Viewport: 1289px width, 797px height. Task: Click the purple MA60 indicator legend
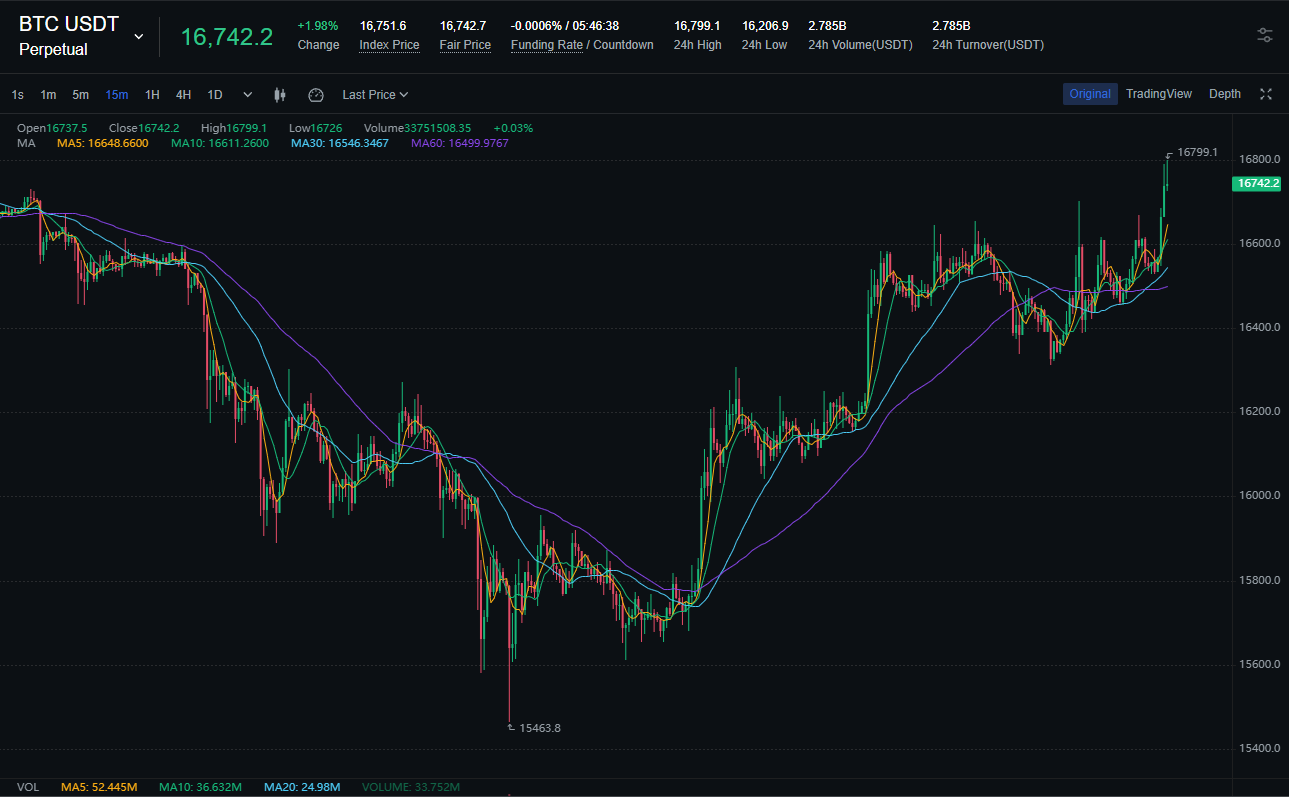click(459, 144)
